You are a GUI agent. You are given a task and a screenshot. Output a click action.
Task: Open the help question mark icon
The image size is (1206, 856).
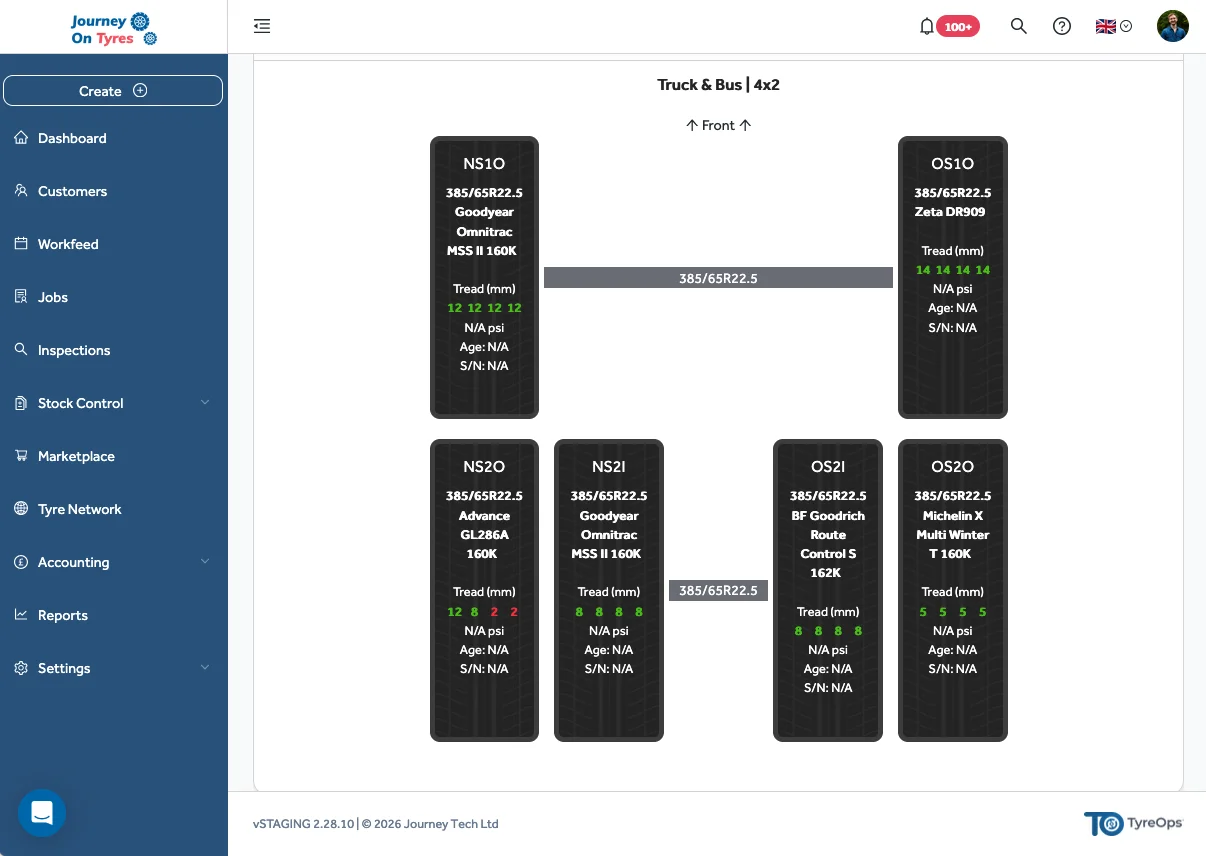coord(1062,26)
